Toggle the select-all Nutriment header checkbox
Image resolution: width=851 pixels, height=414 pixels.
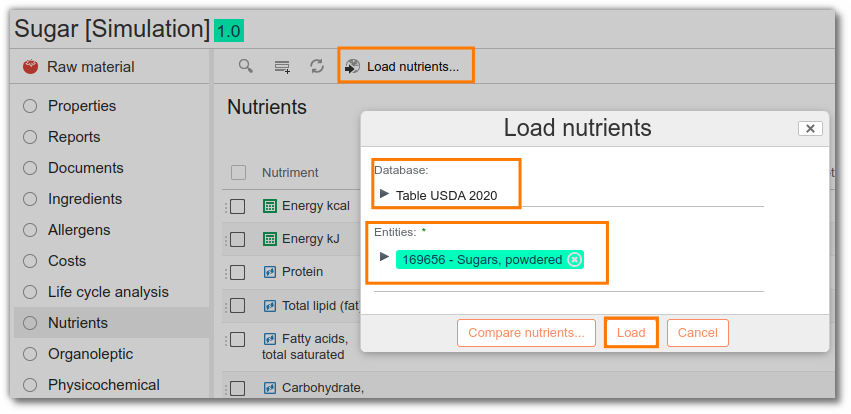point(238,173)
